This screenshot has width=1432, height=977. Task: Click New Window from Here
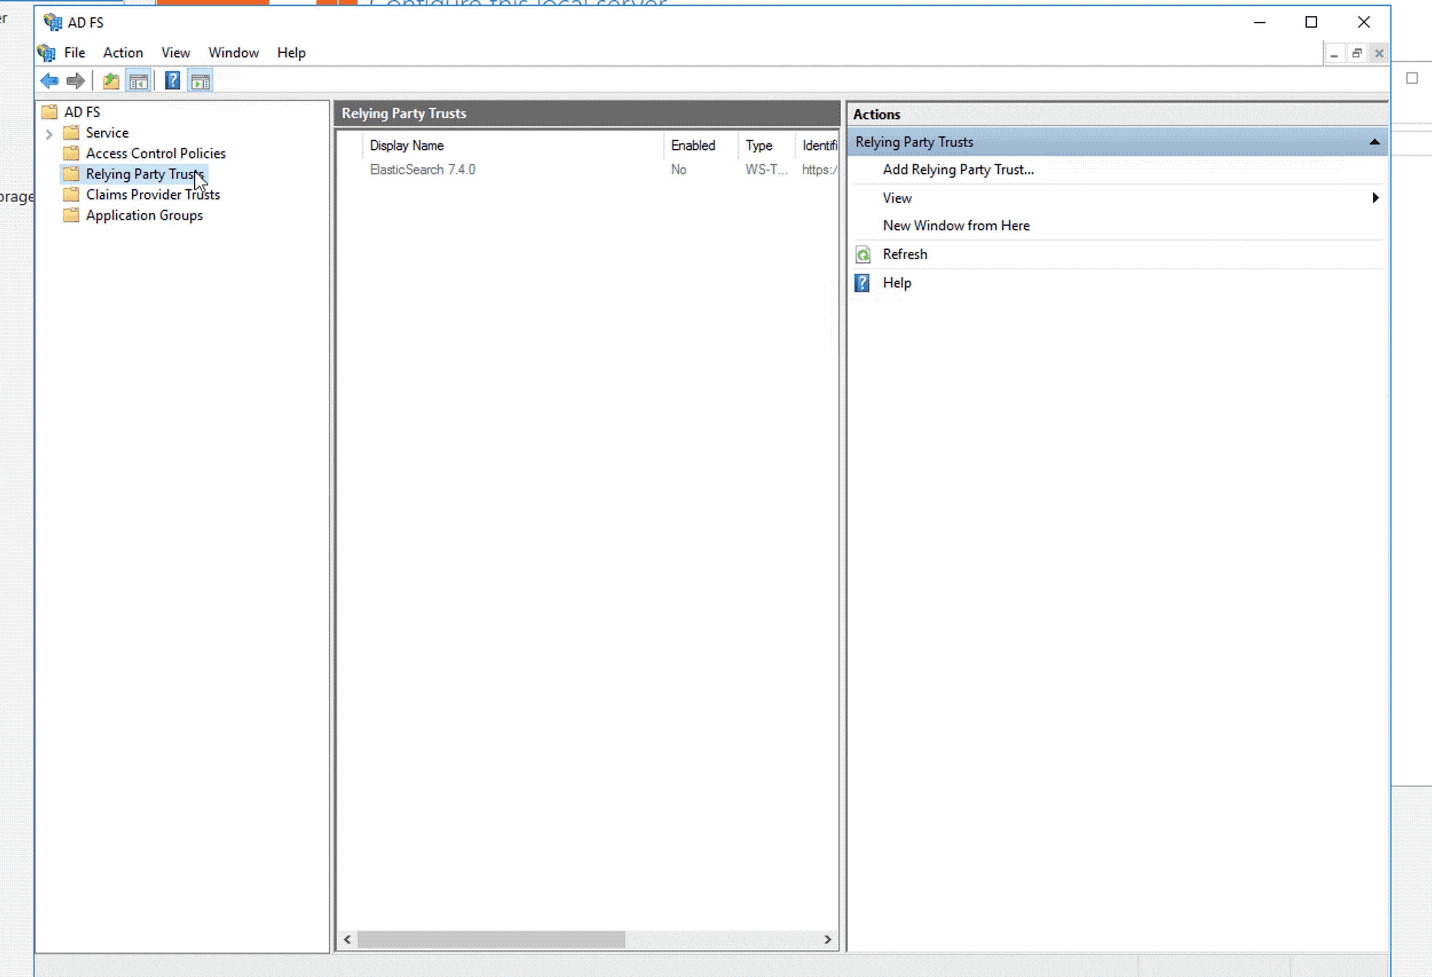955,225
